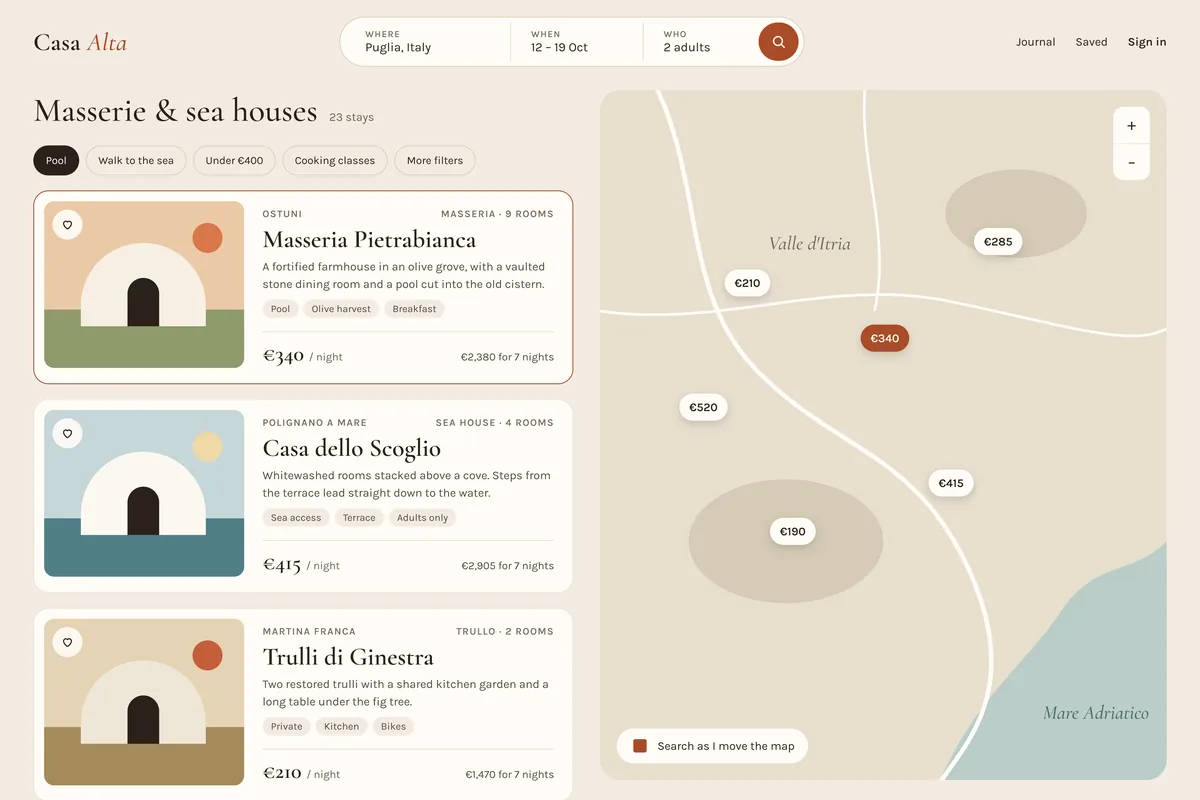The image size is (1200, 800).
Task: Toggle the Pool filter chip
Action: tap(56, 160)
